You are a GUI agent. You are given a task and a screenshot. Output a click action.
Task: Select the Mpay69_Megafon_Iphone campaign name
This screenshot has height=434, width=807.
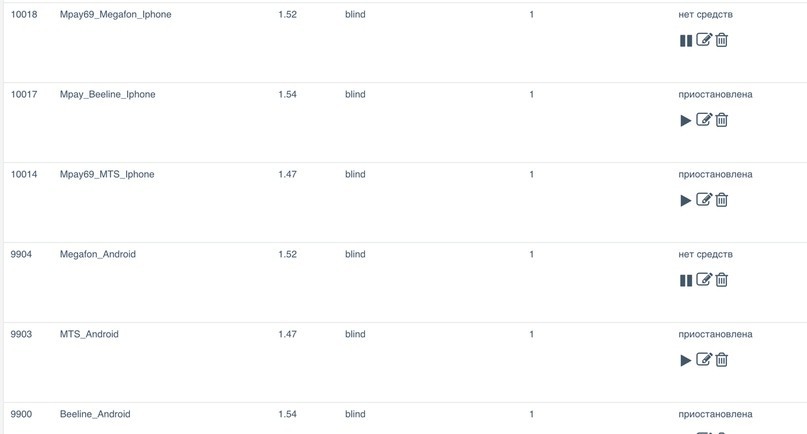tap(115, 14)
